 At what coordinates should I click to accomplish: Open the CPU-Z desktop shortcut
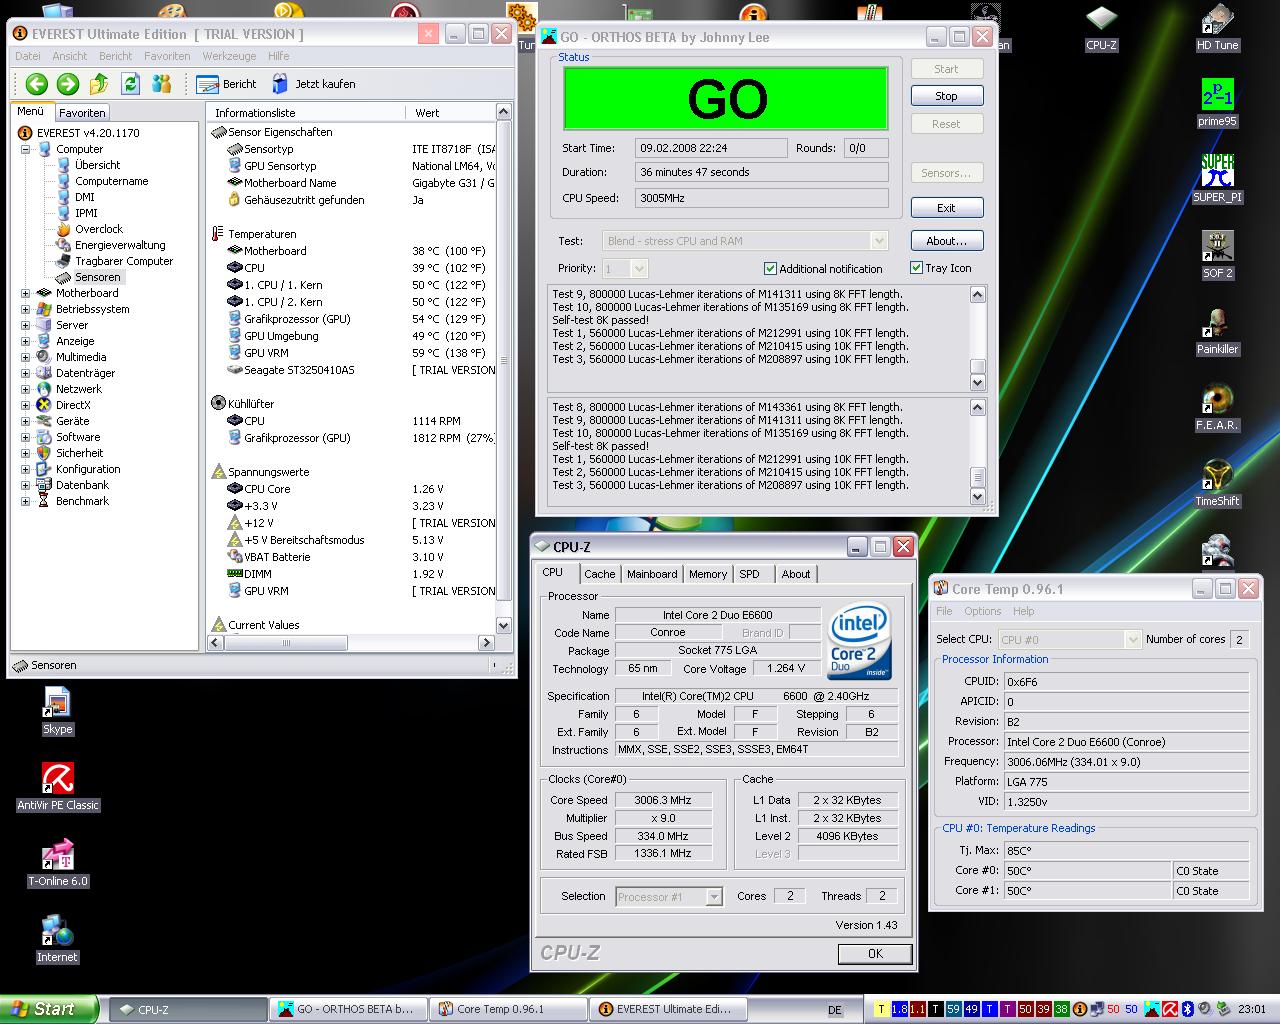(x=1101, y=28)
